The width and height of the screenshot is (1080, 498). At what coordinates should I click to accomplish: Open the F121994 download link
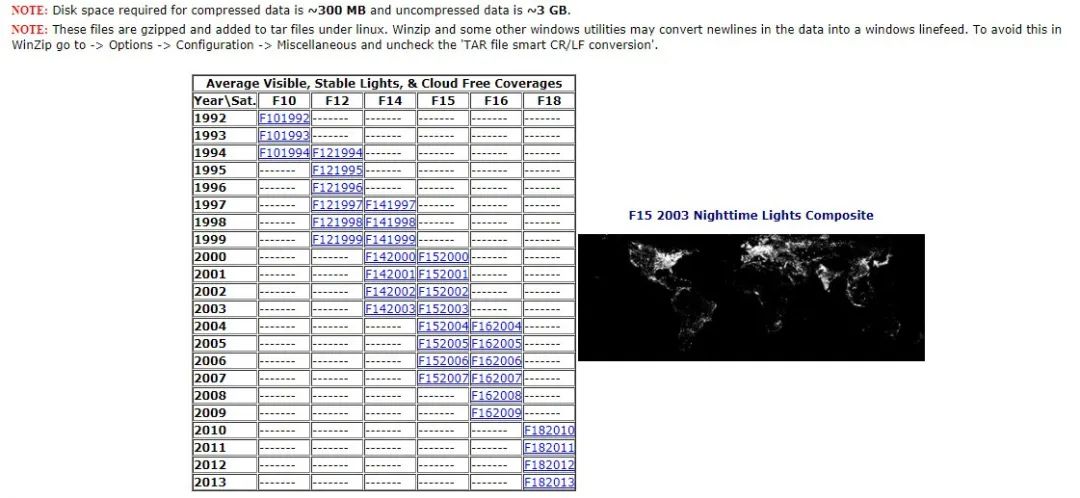pos(338,152)
